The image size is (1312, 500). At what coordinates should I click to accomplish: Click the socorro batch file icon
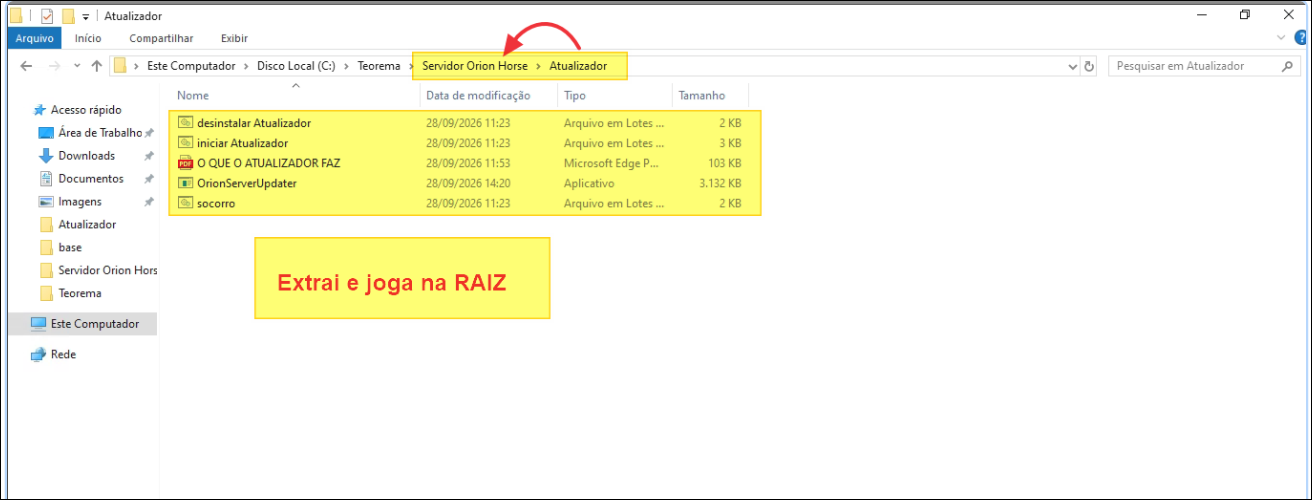(185, 203)
